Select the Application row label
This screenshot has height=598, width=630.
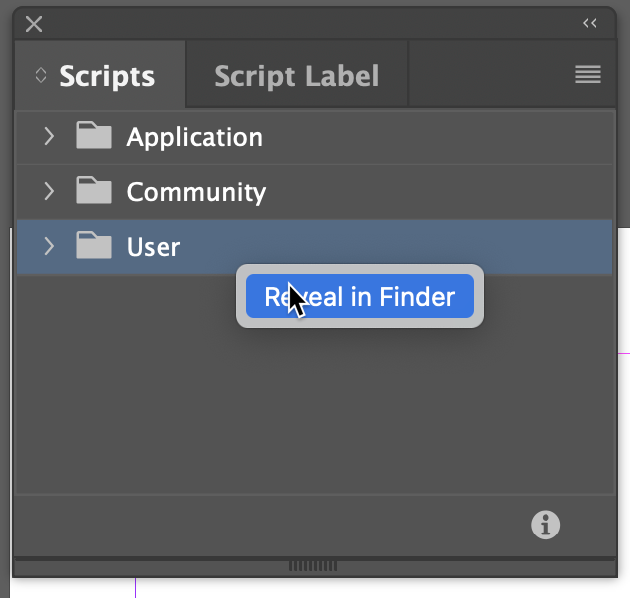(x=194, y=137)
